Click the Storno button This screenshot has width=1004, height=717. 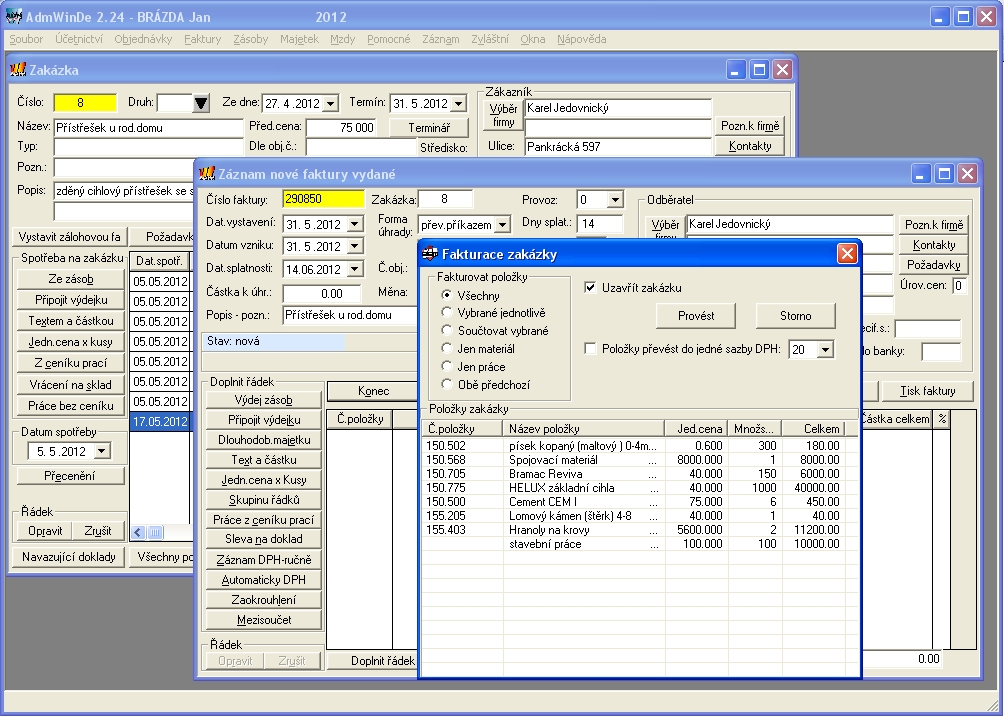[795, 316]
